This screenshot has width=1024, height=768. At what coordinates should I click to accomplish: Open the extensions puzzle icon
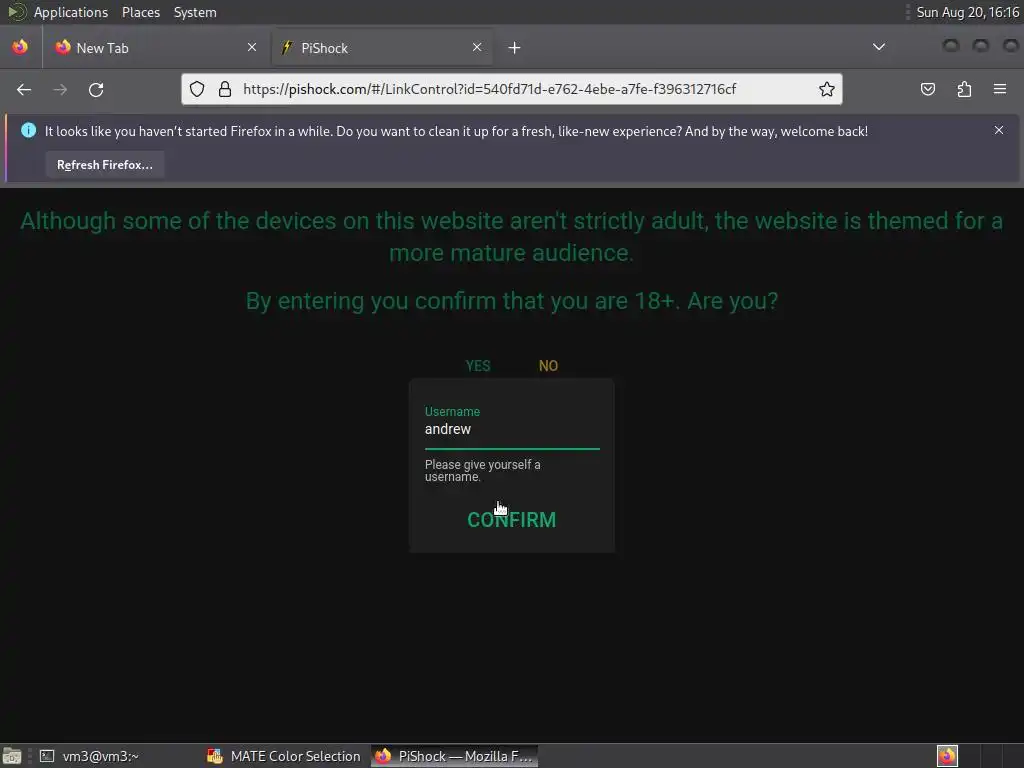coord(964,89)
